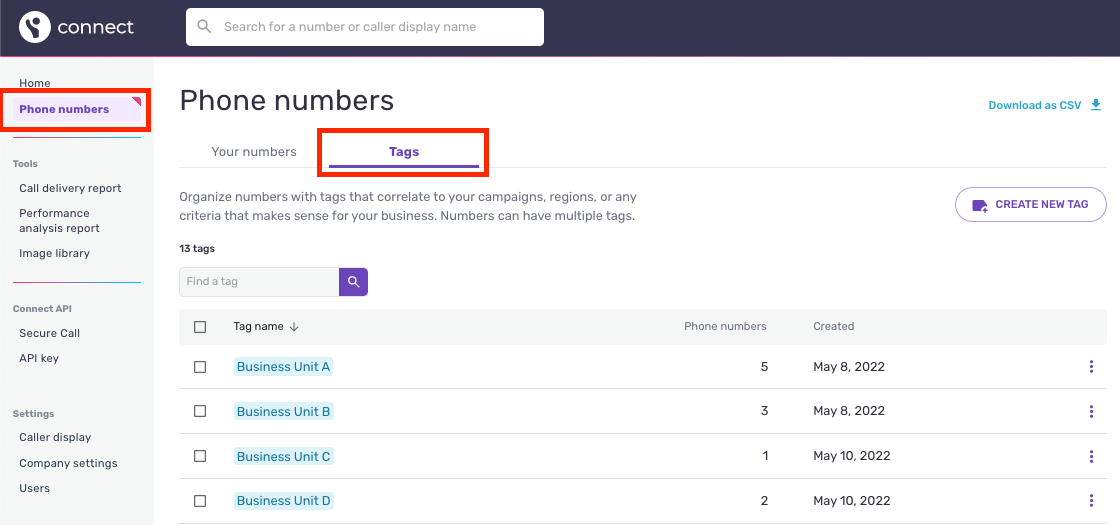The width and height of the screenshot is (1120, 525).
Task: Click the sort arrow next to Tag name
Action: tap(295, 327)
